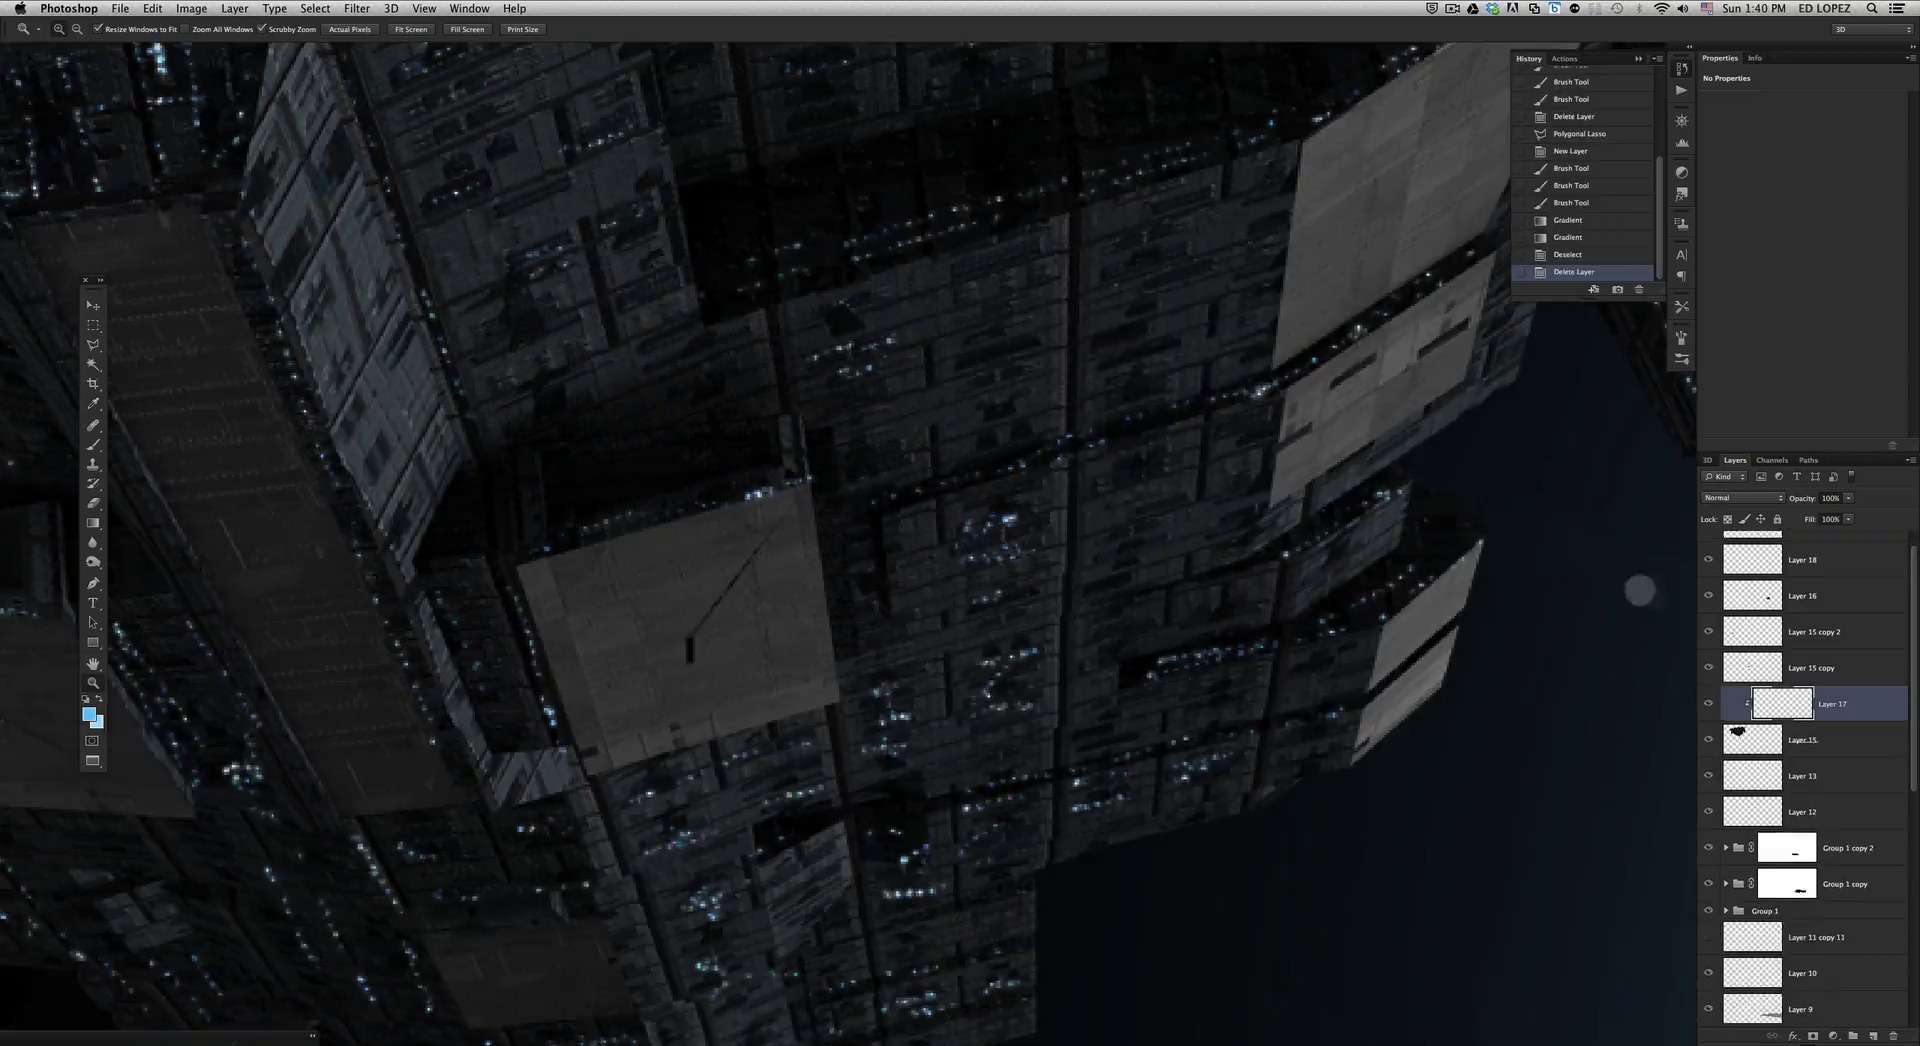Show hidden Layer 11 copy 11

pyautogui.click(x=1708, y=938)
